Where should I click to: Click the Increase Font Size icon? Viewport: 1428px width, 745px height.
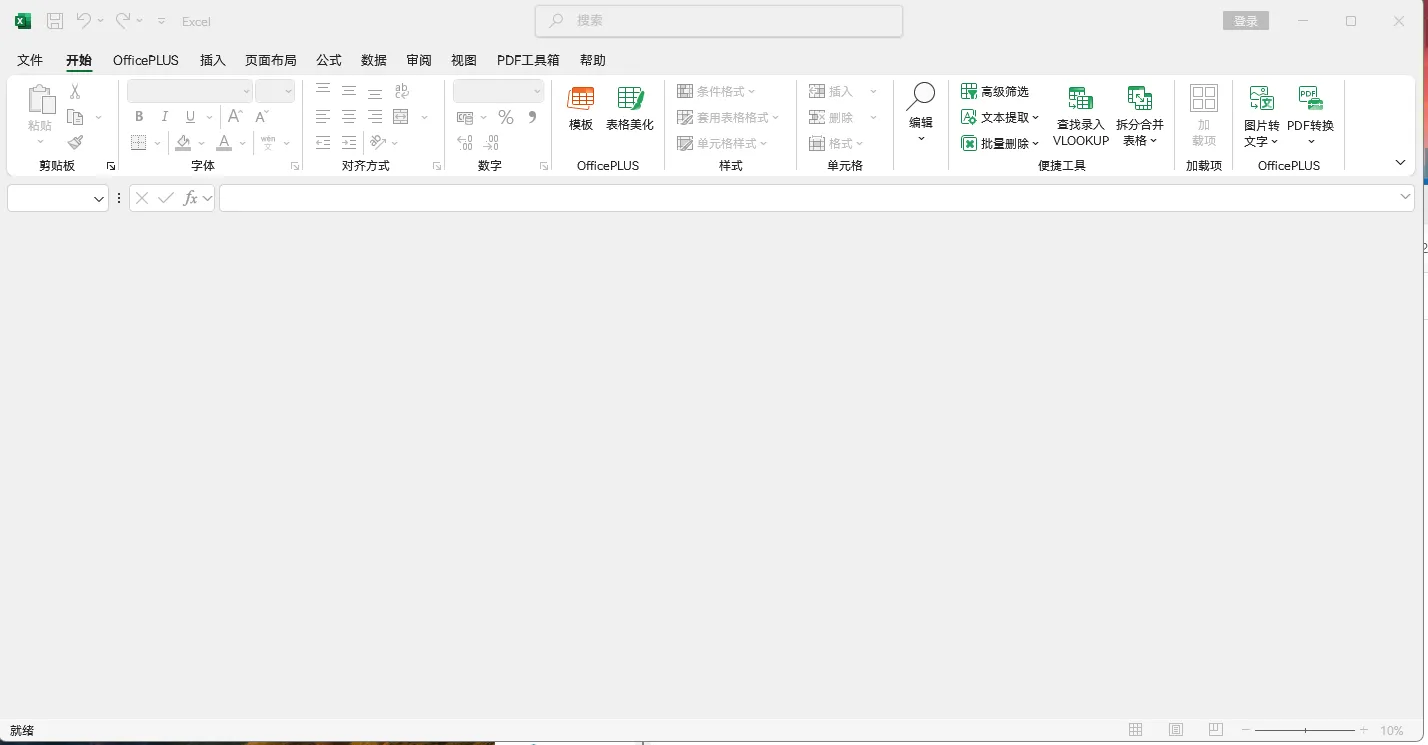(235, 117)
